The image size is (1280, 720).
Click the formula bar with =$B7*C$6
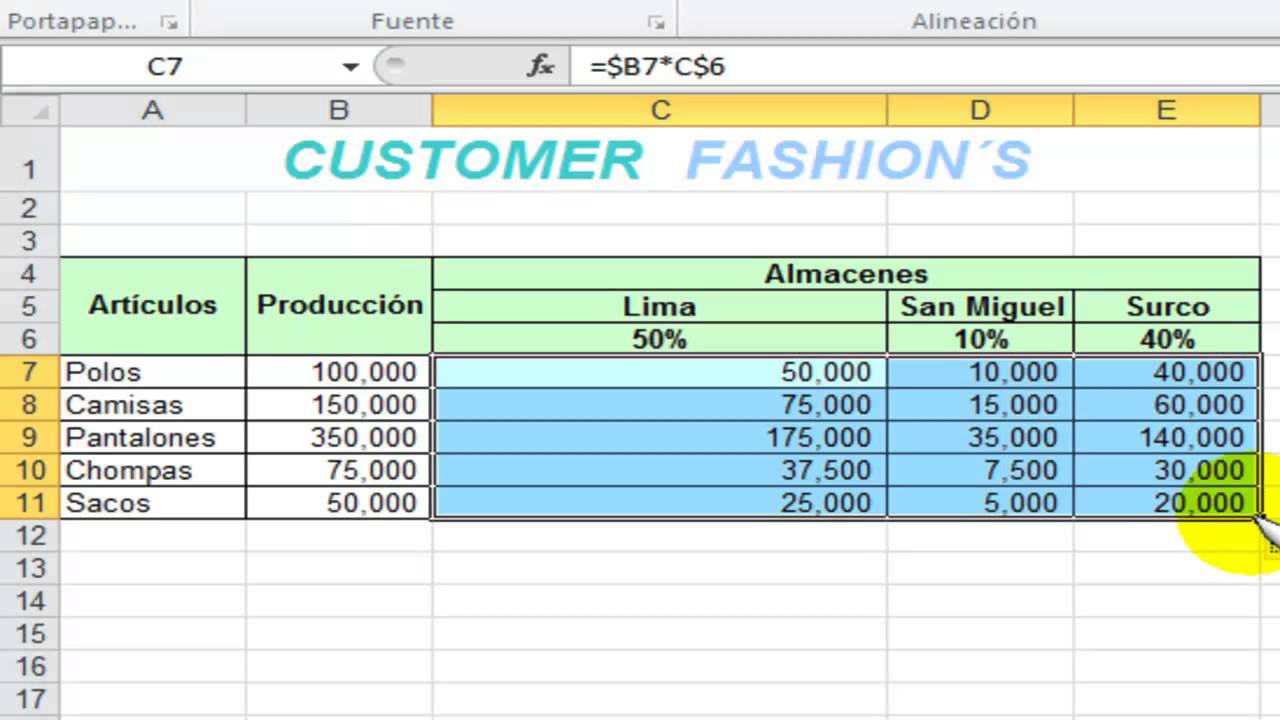pos(925,67)
